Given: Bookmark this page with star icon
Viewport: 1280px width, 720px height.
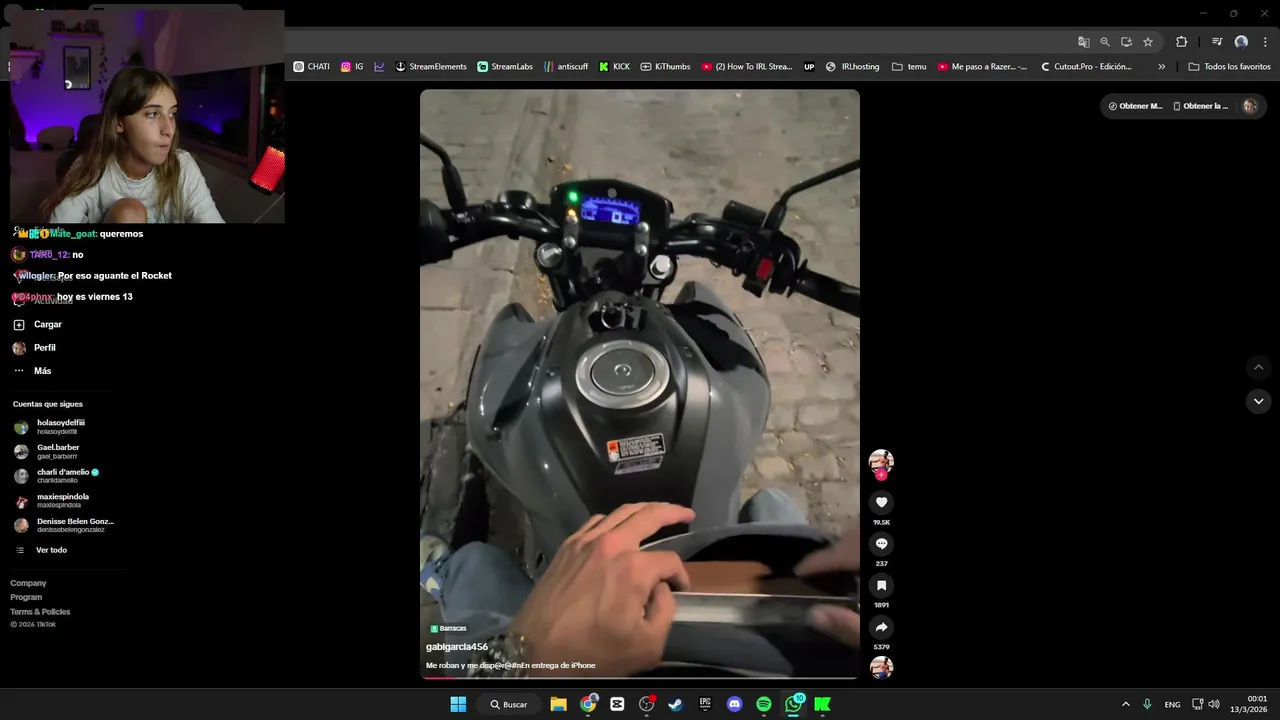Looking at the screenshot, I should coord(1148,42).
